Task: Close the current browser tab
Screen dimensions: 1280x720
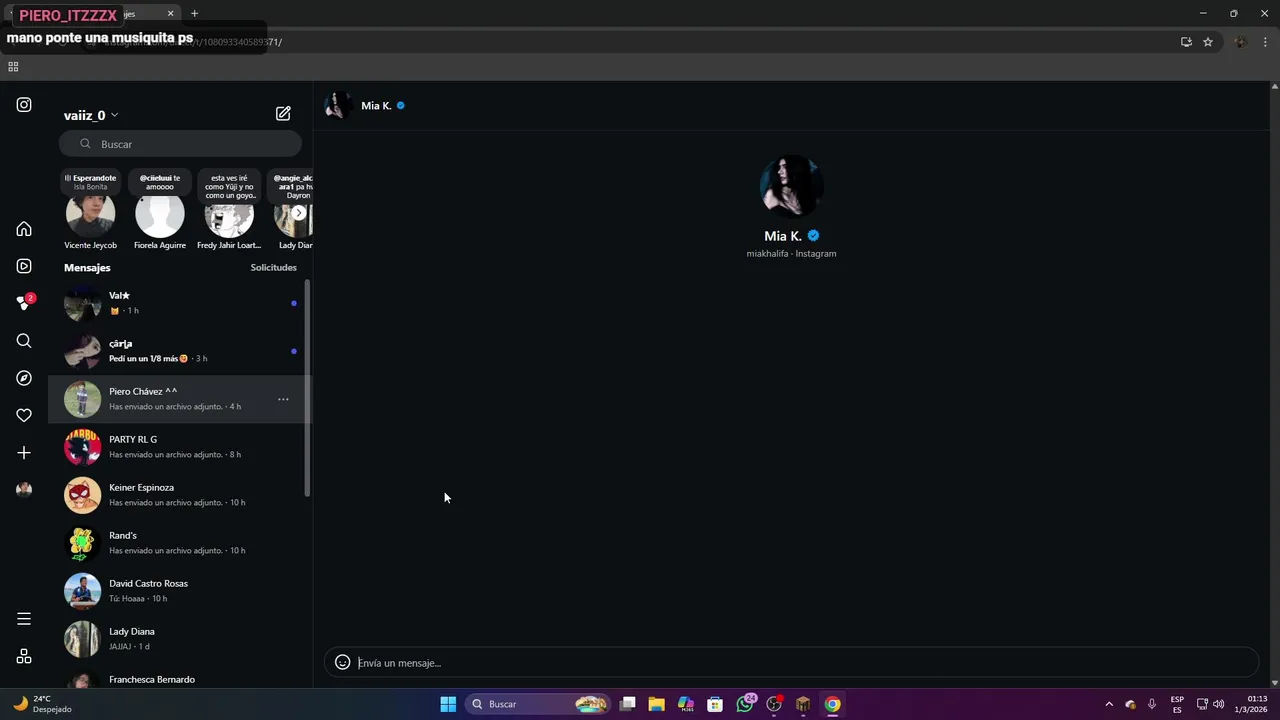Action: (170, 14)
